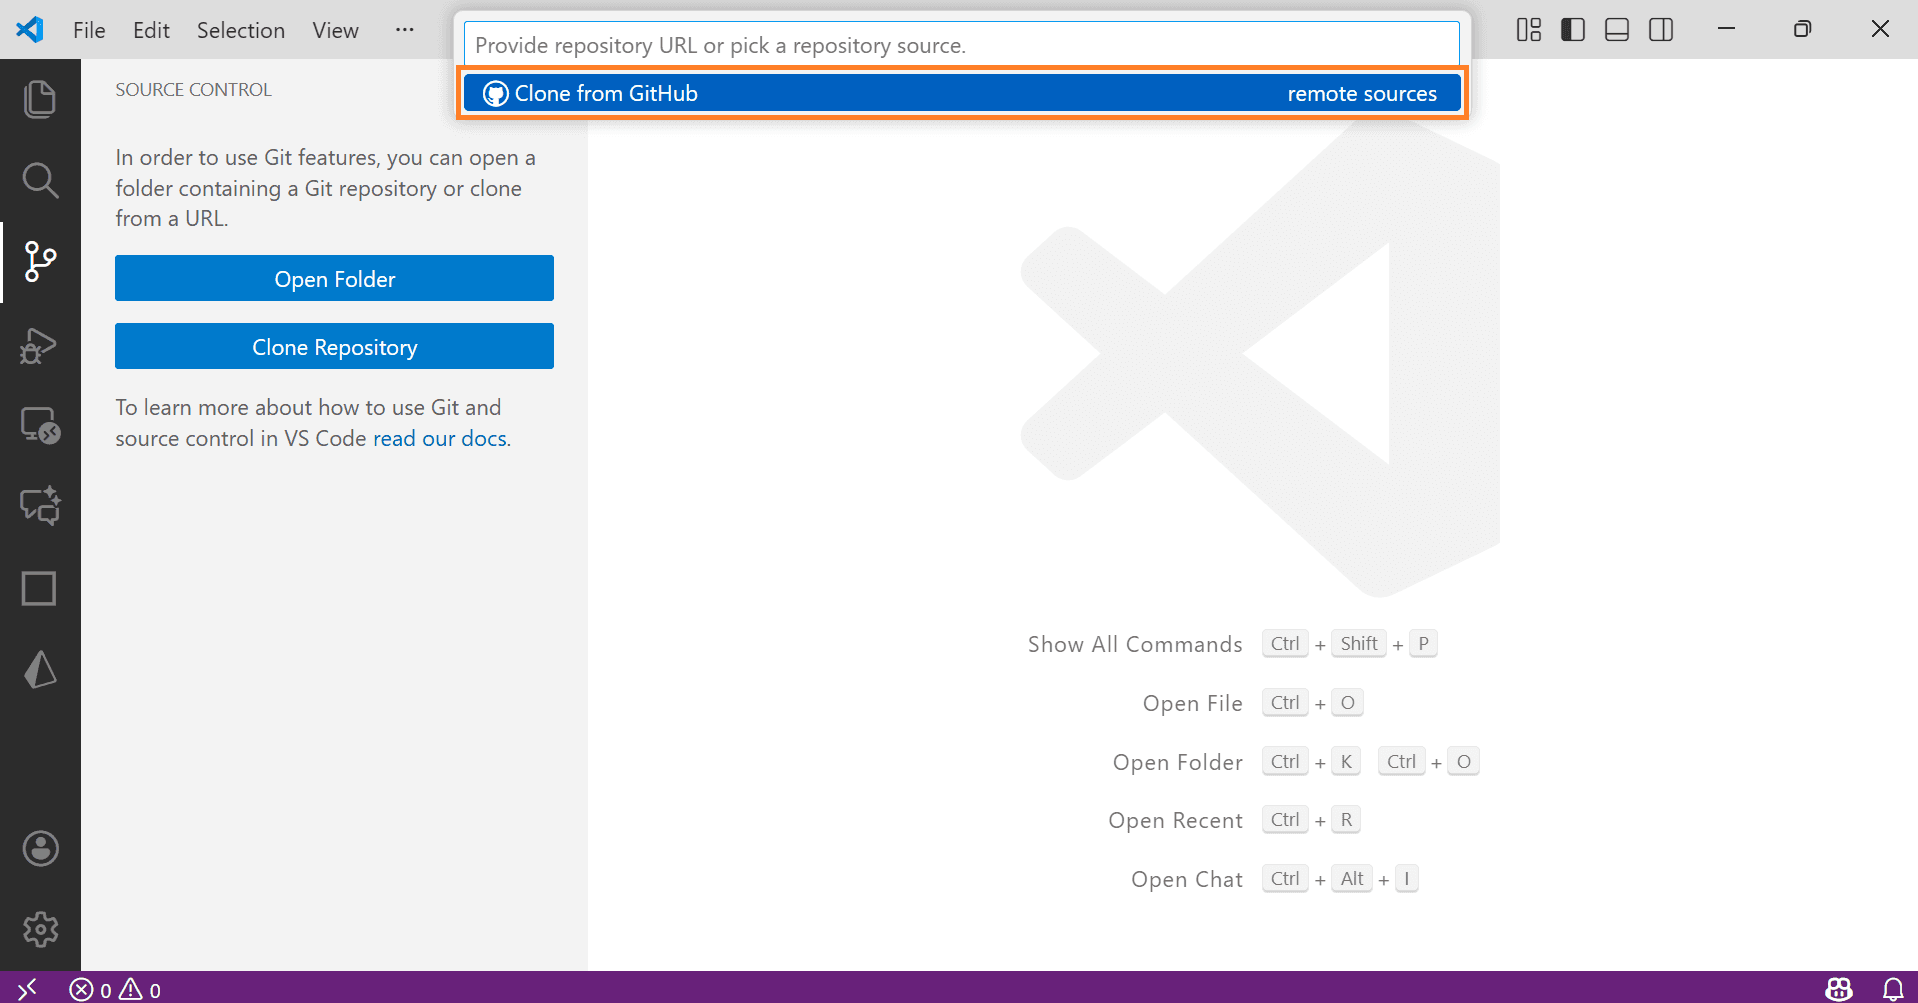Open the Accounts menu
The width and height of the screenshot is (1918, 1003).
coord(40,848)
